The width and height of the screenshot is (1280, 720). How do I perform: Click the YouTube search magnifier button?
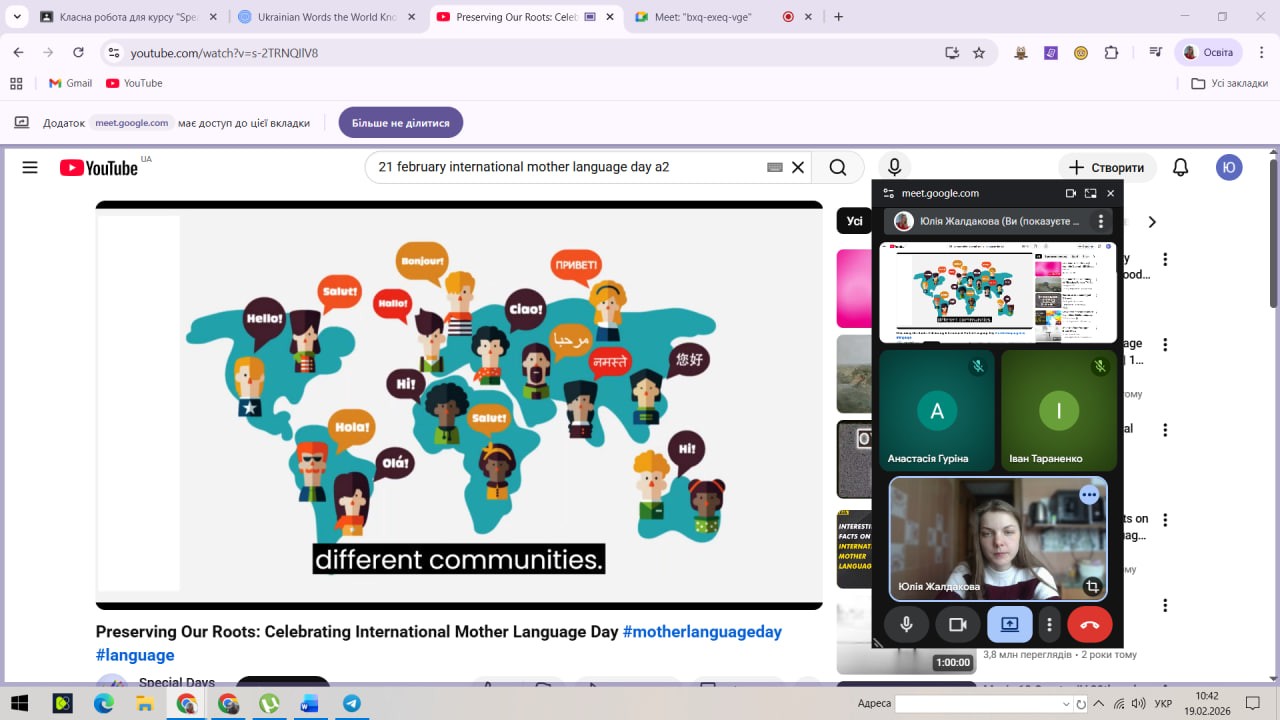tap(838, 168)
